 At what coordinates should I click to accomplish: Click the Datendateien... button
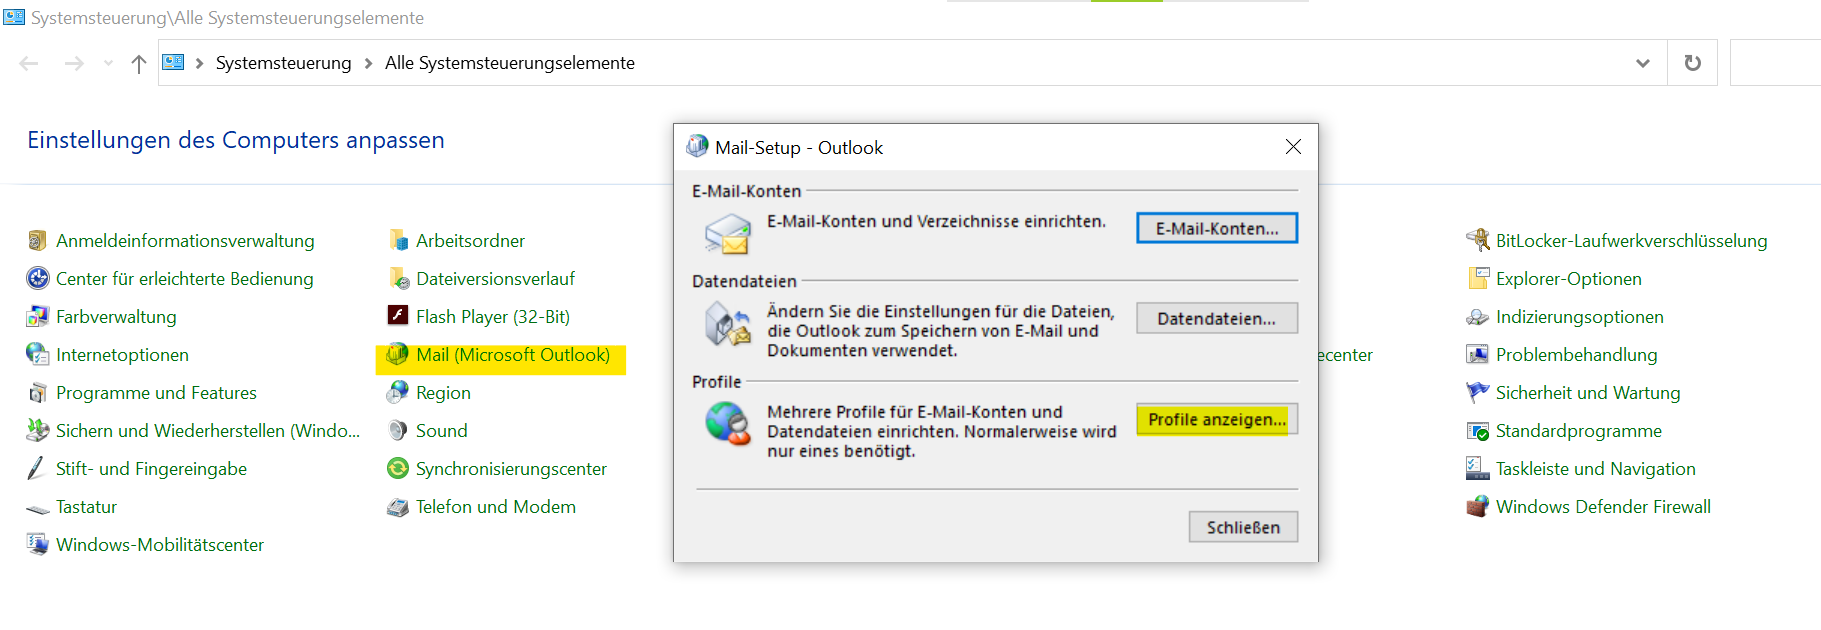click(1217, 319)
